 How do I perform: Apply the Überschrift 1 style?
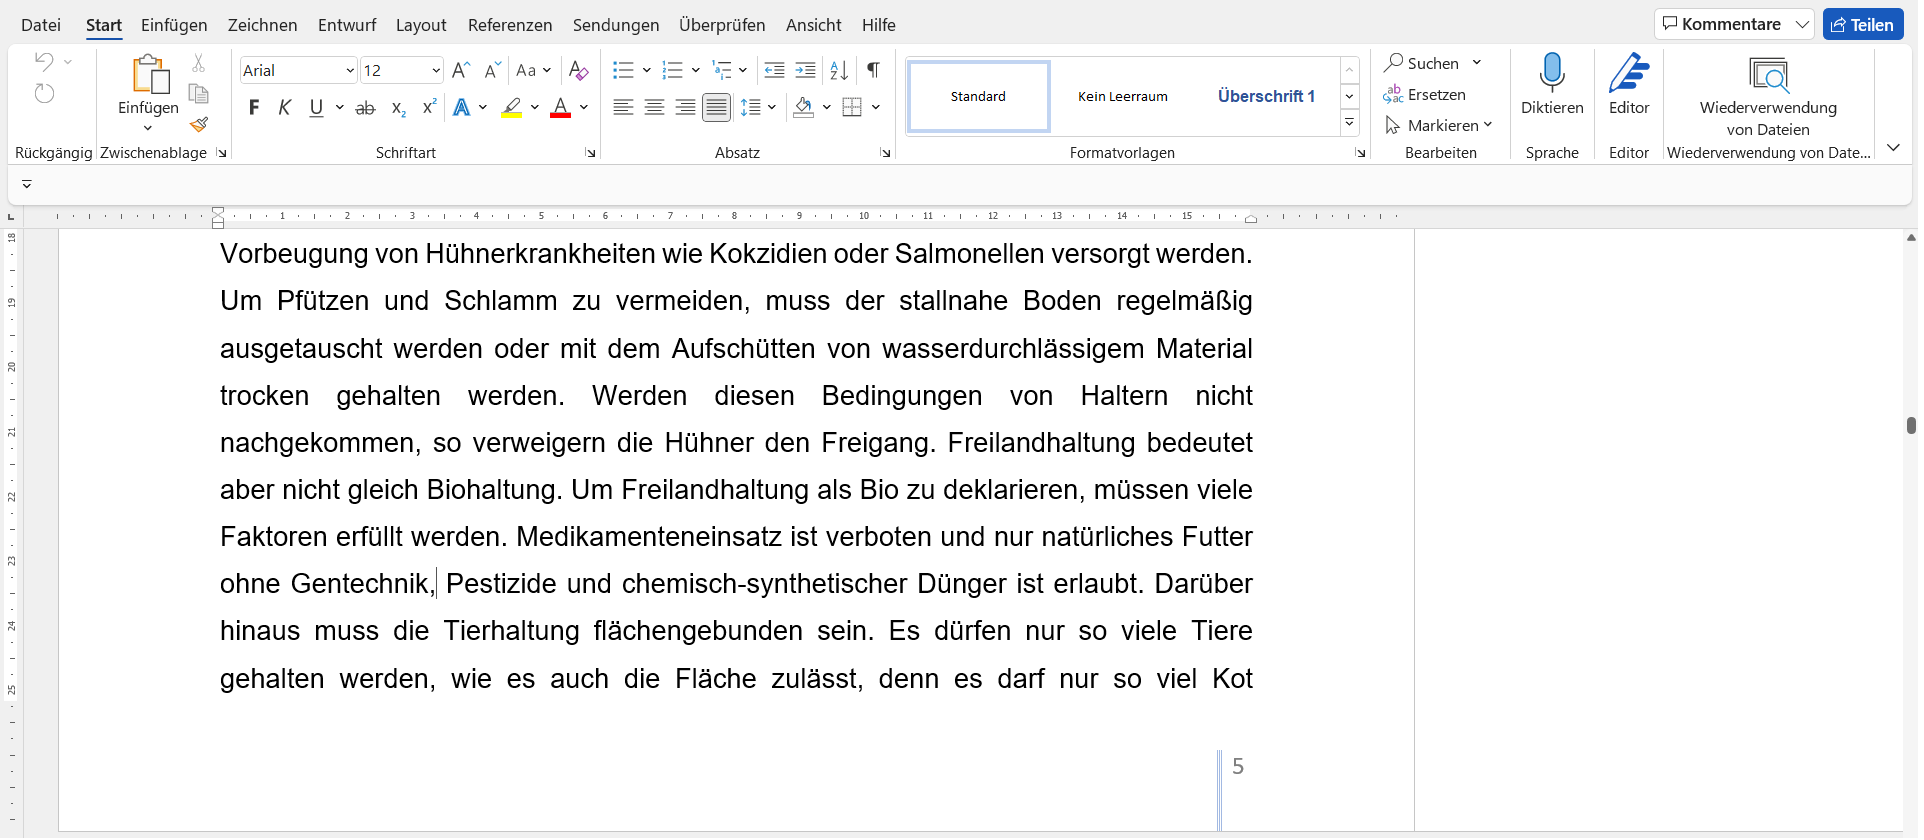[x=1265, y=96]
